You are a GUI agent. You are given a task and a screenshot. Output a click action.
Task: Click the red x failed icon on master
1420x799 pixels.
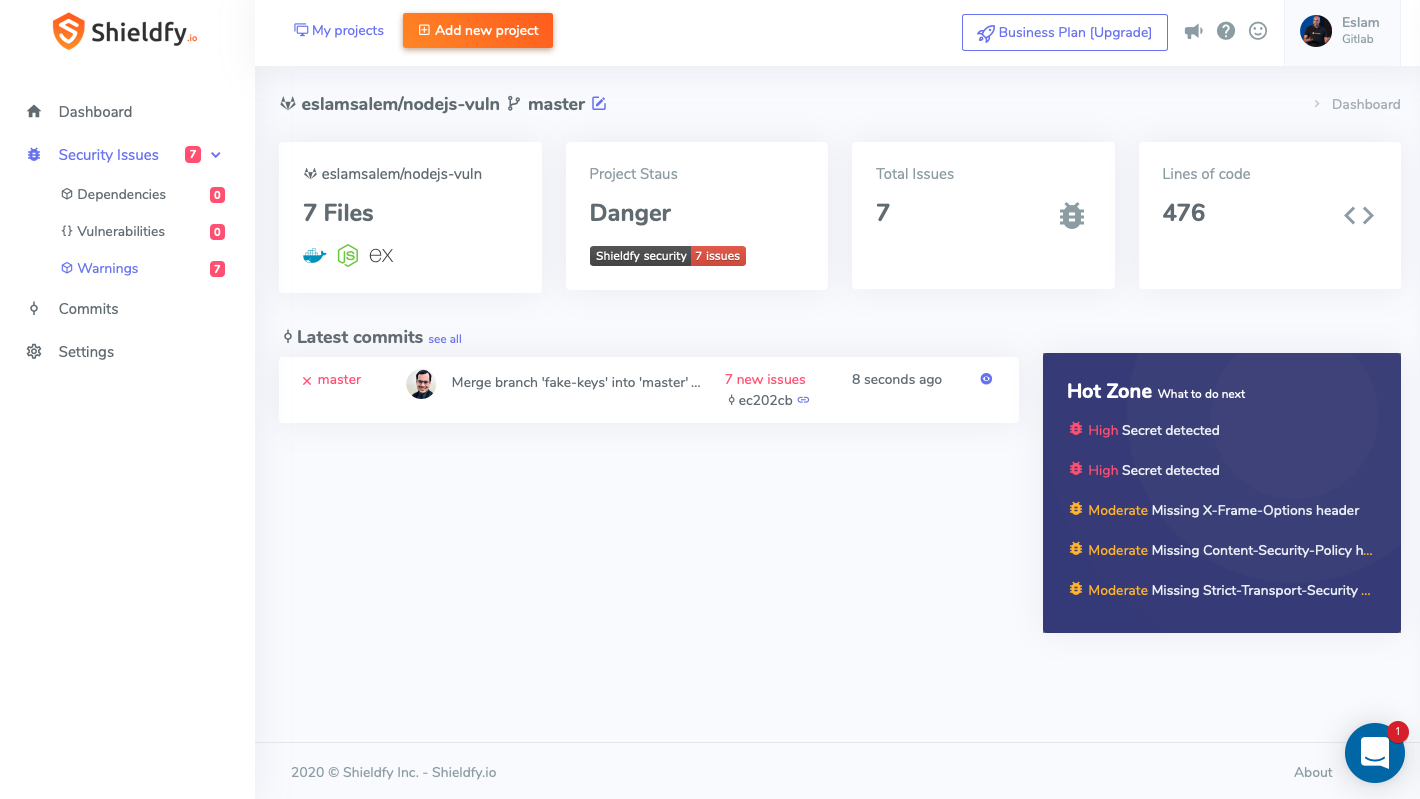pyautogui.click(x=307, y=381)
